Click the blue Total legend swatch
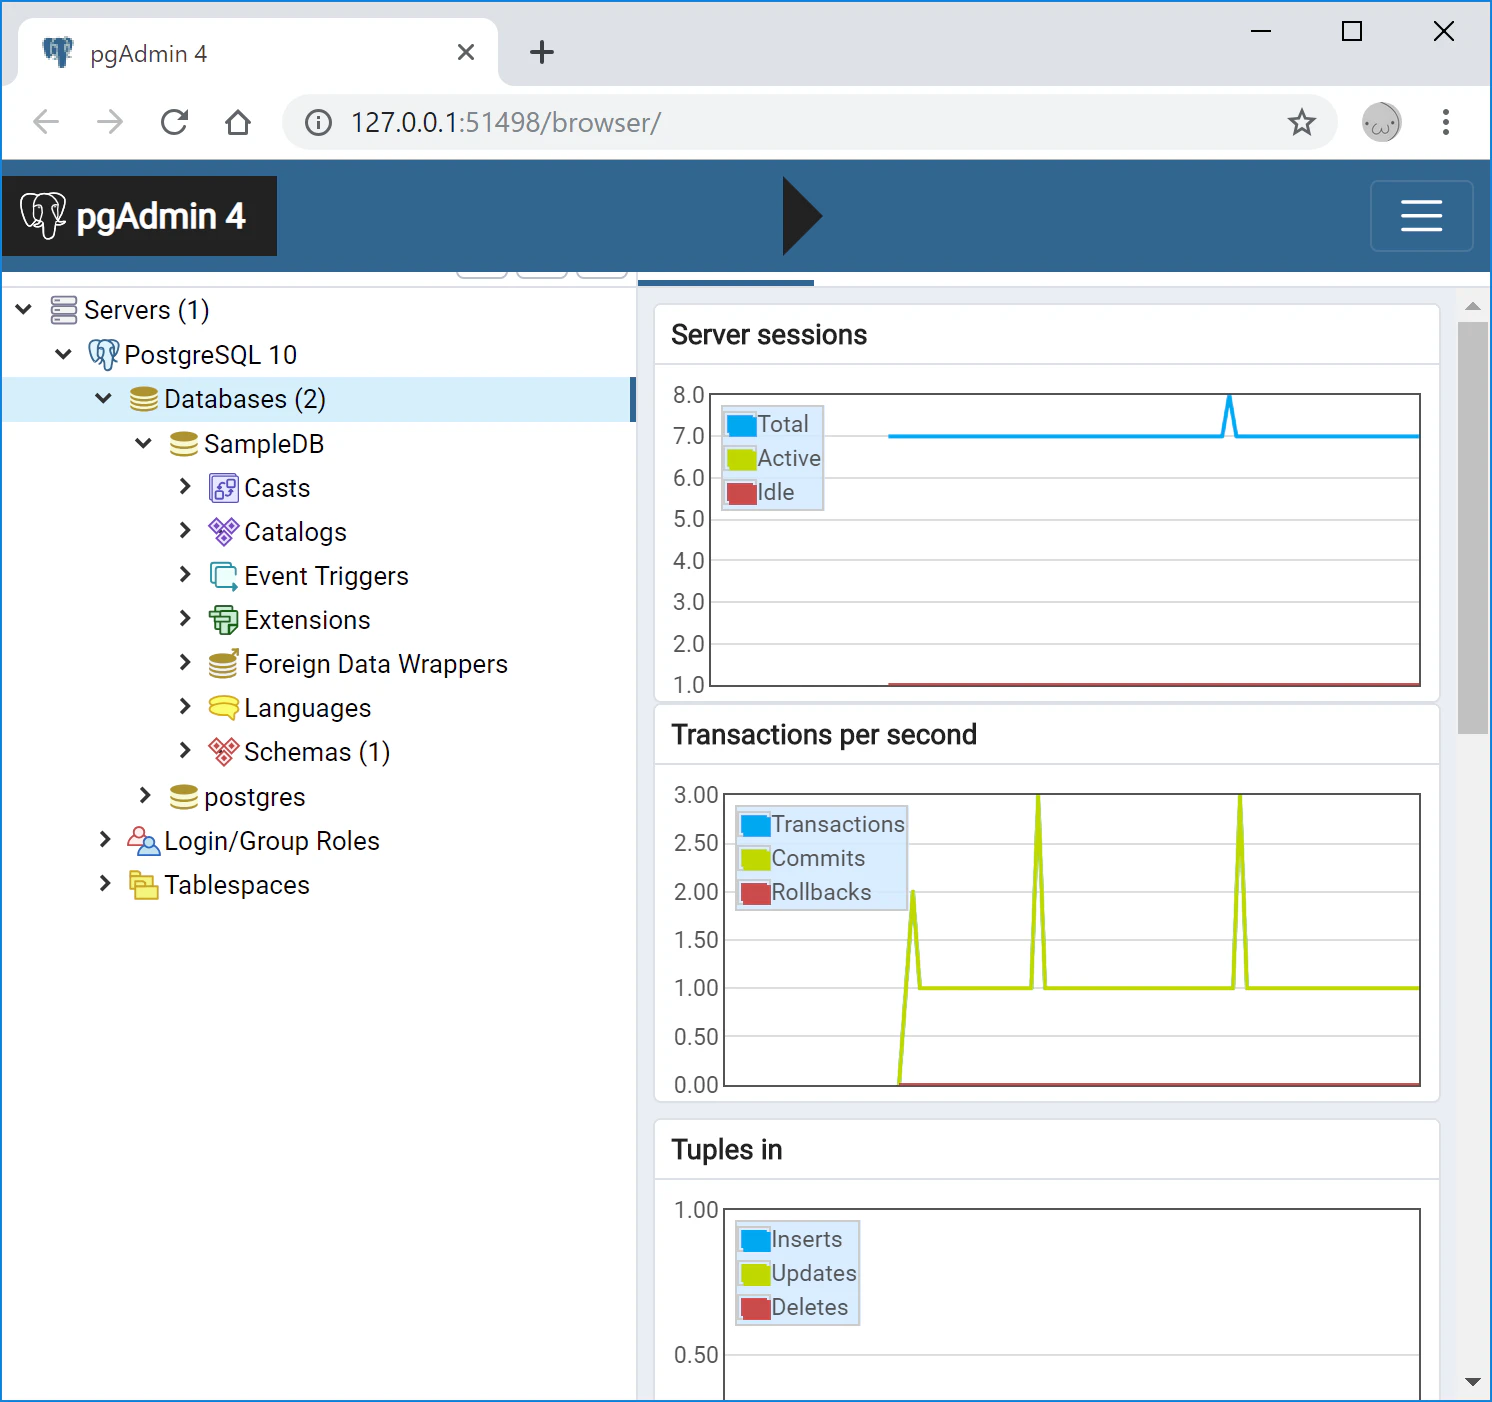This screenshot has width=1492, height=1402. pyautogui.click(x=741, y=425)
